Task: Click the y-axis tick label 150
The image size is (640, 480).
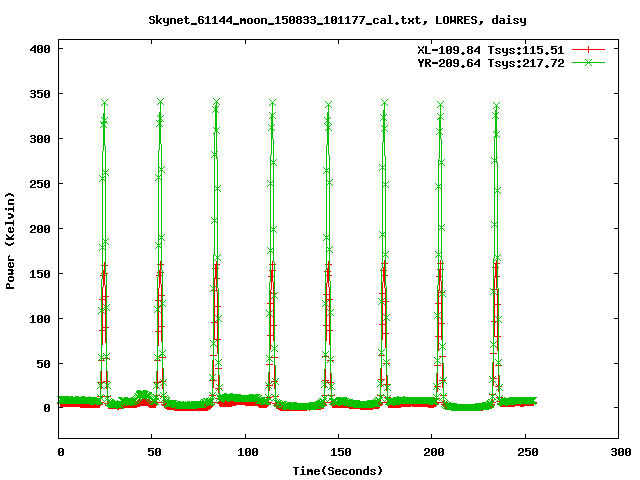Action: [40, 274]
